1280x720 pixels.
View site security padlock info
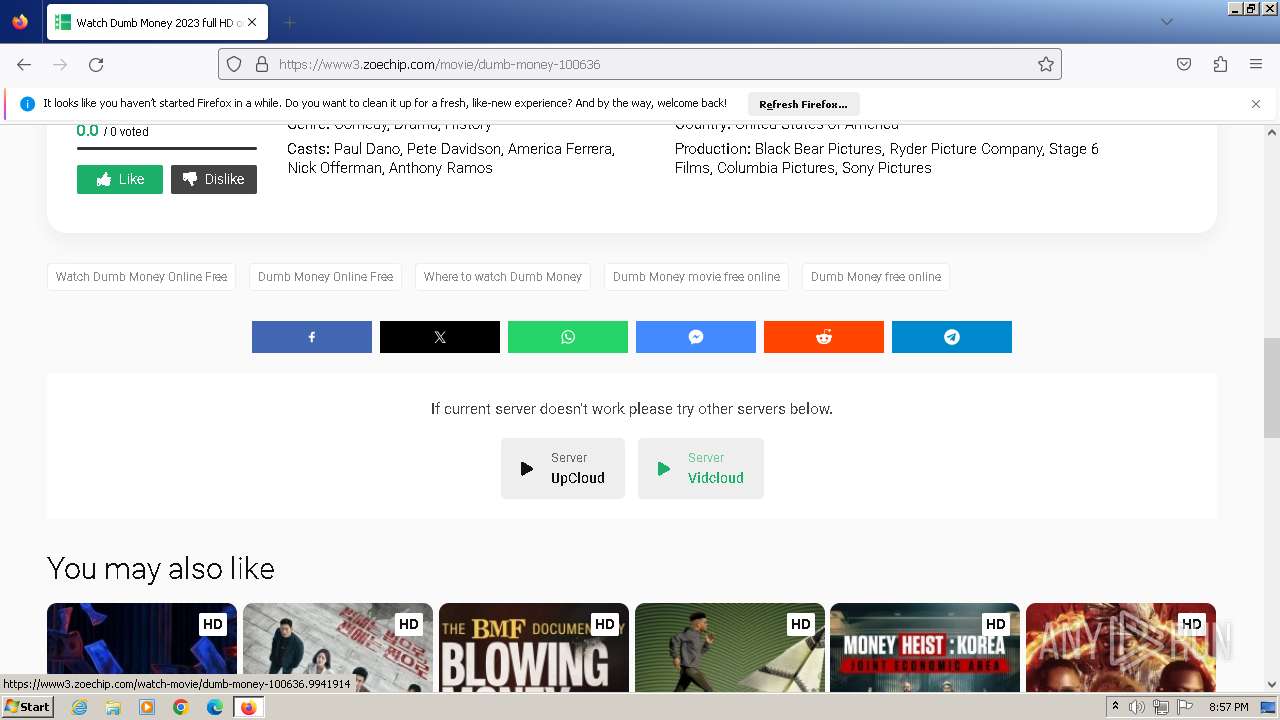pyautogui.click(x=262, y=64)
